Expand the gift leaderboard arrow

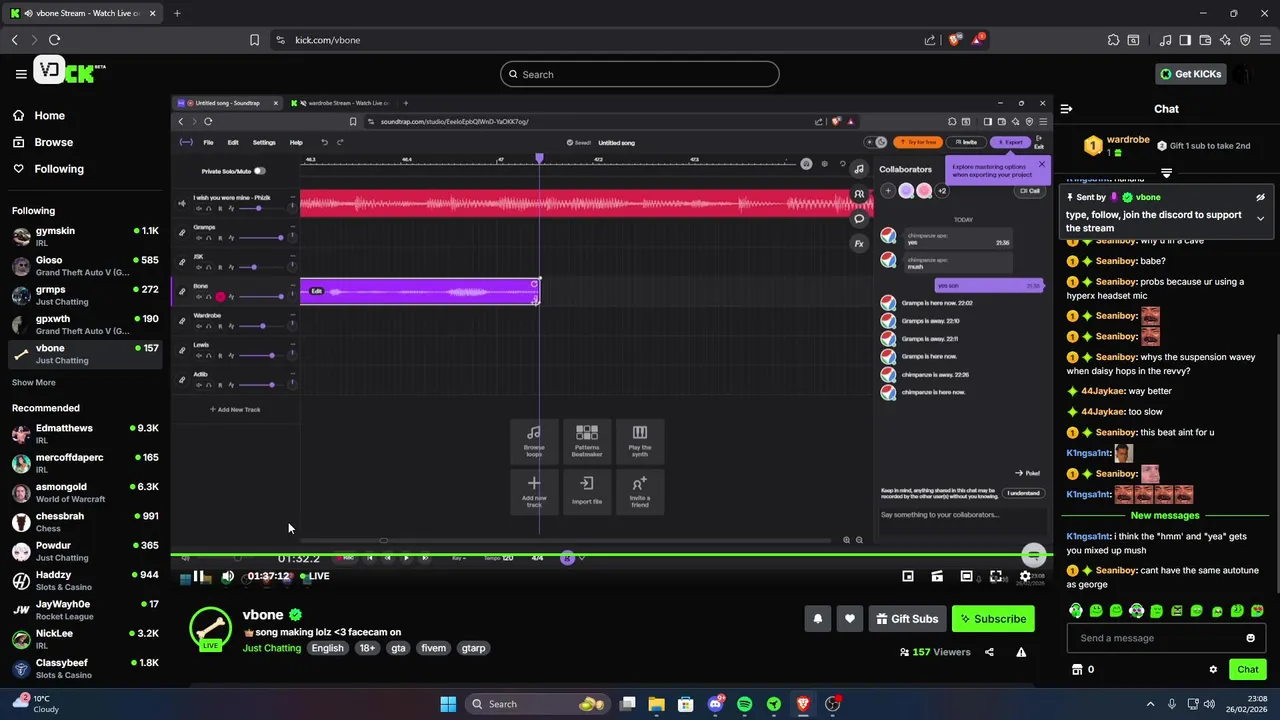(1166, 173)
